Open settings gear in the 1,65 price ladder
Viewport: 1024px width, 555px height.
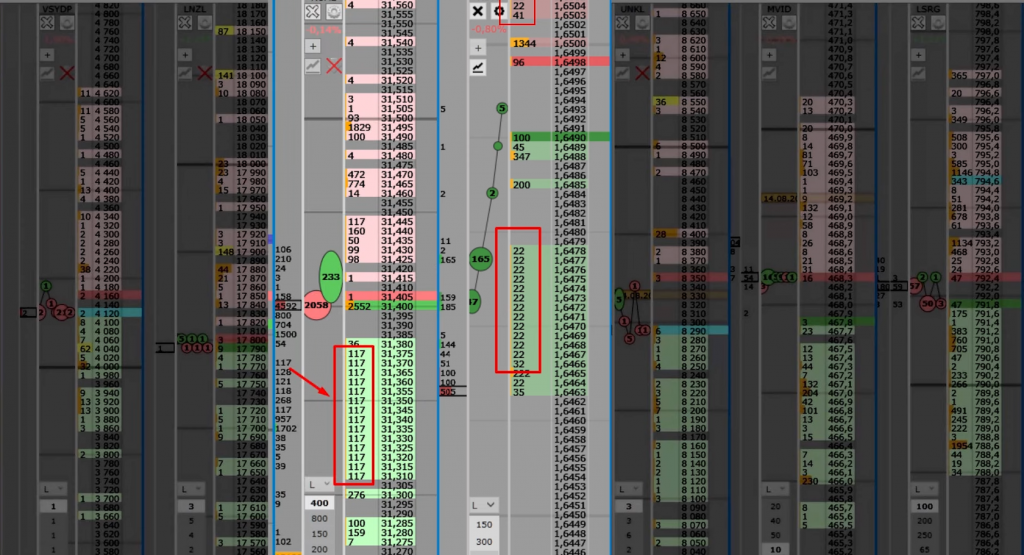[498, 11]
